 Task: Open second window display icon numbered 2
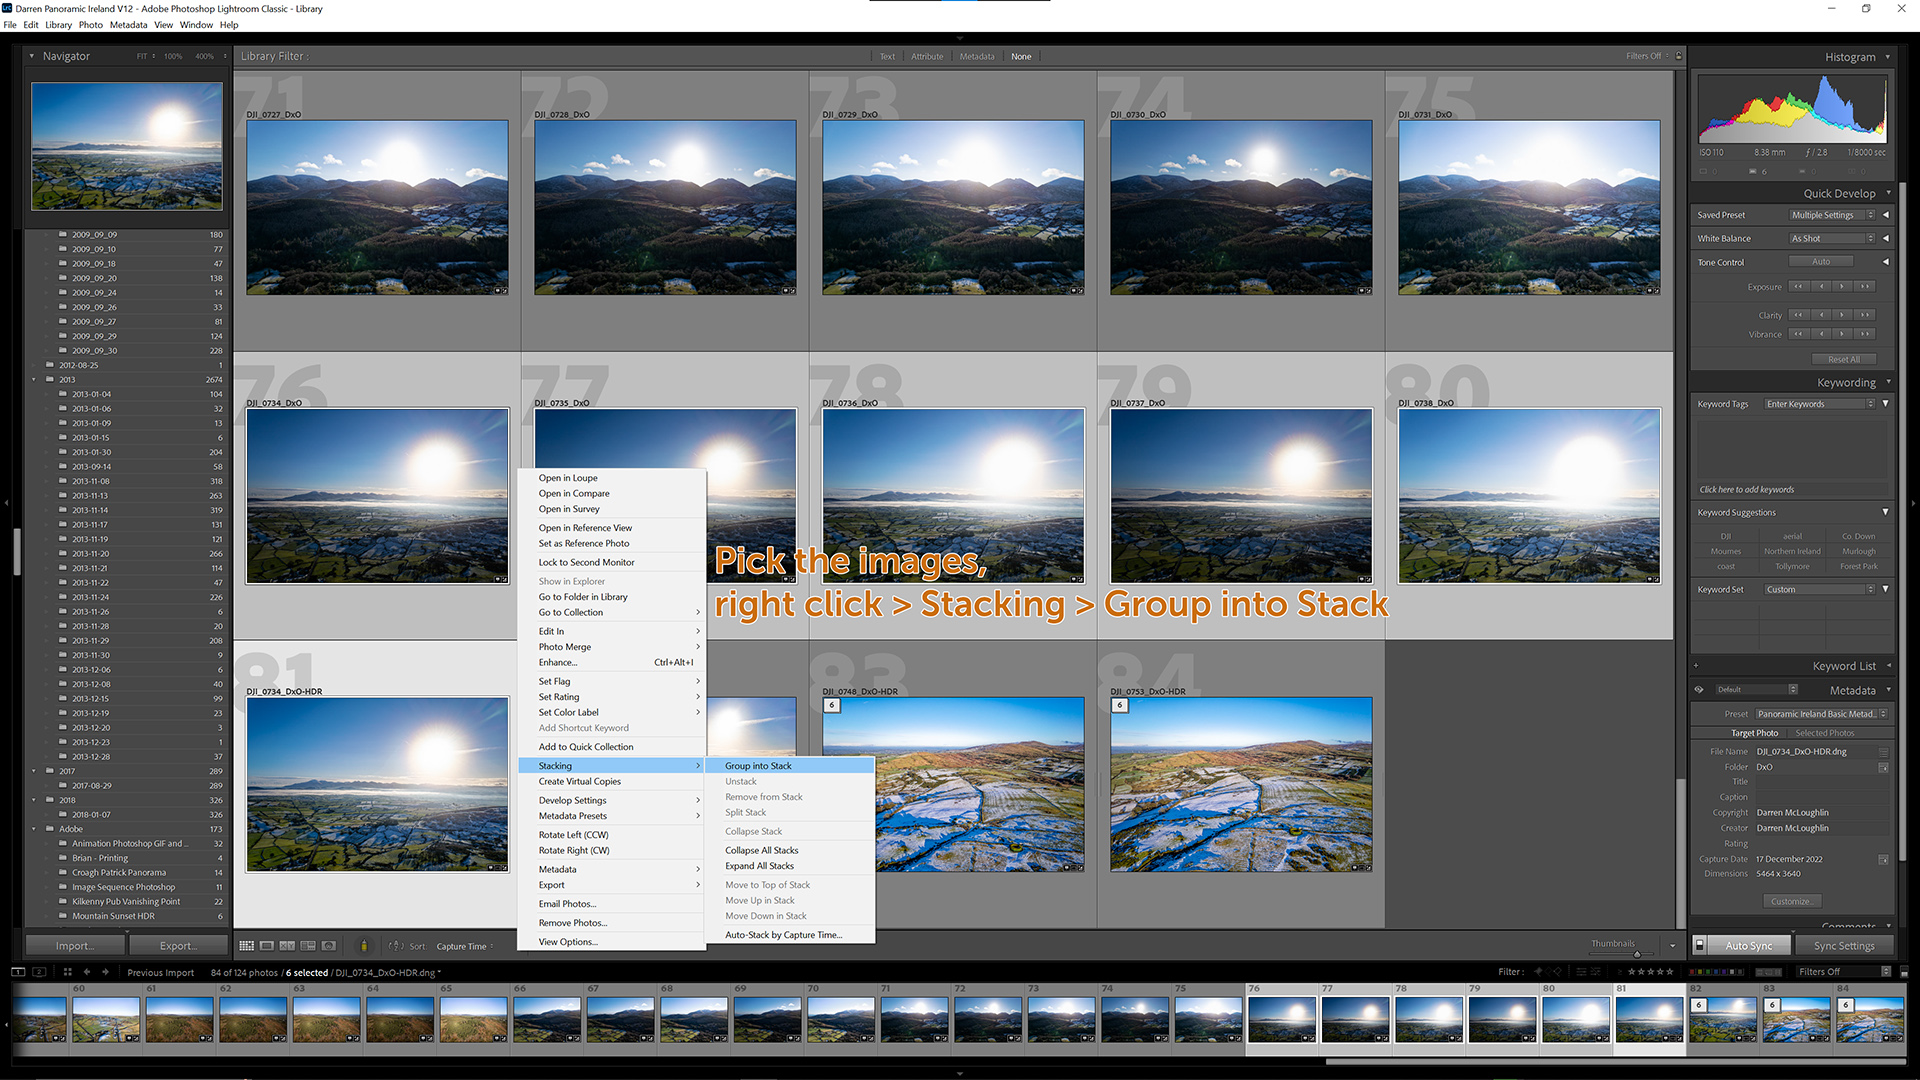pyautogui.click(x=39, y=972)
